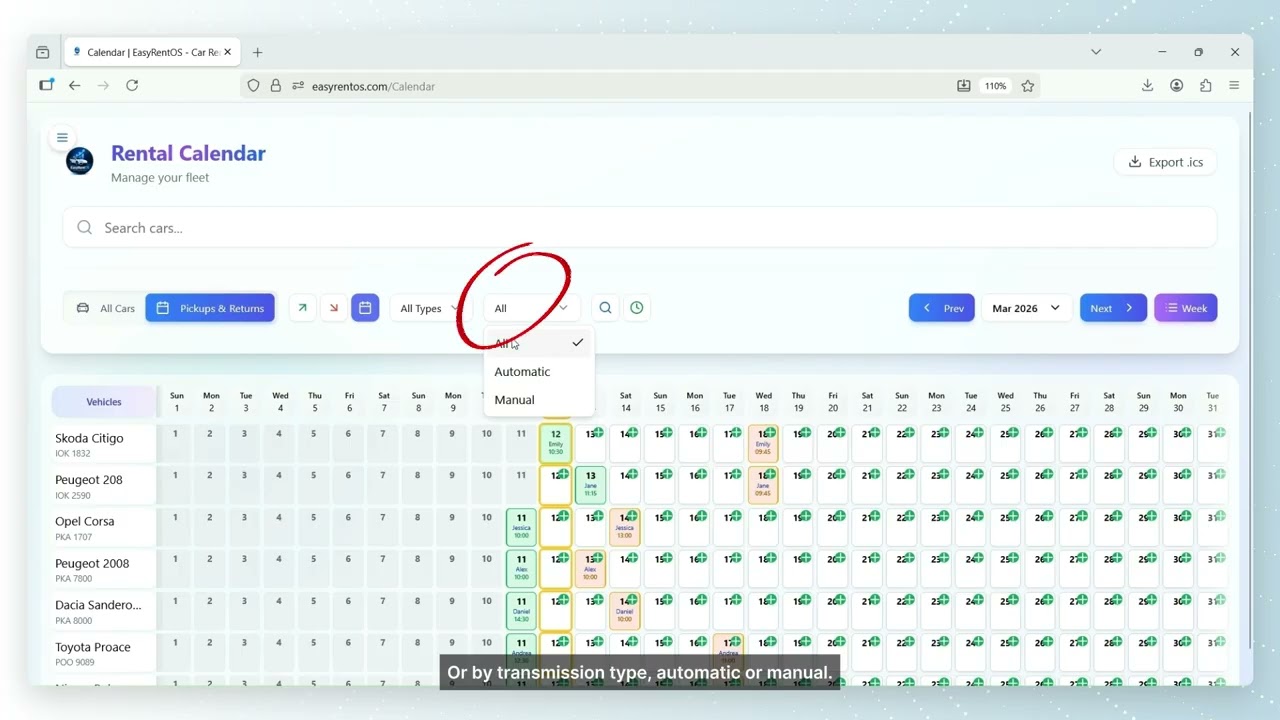Select the All transmission option

(x=539, y=343)
